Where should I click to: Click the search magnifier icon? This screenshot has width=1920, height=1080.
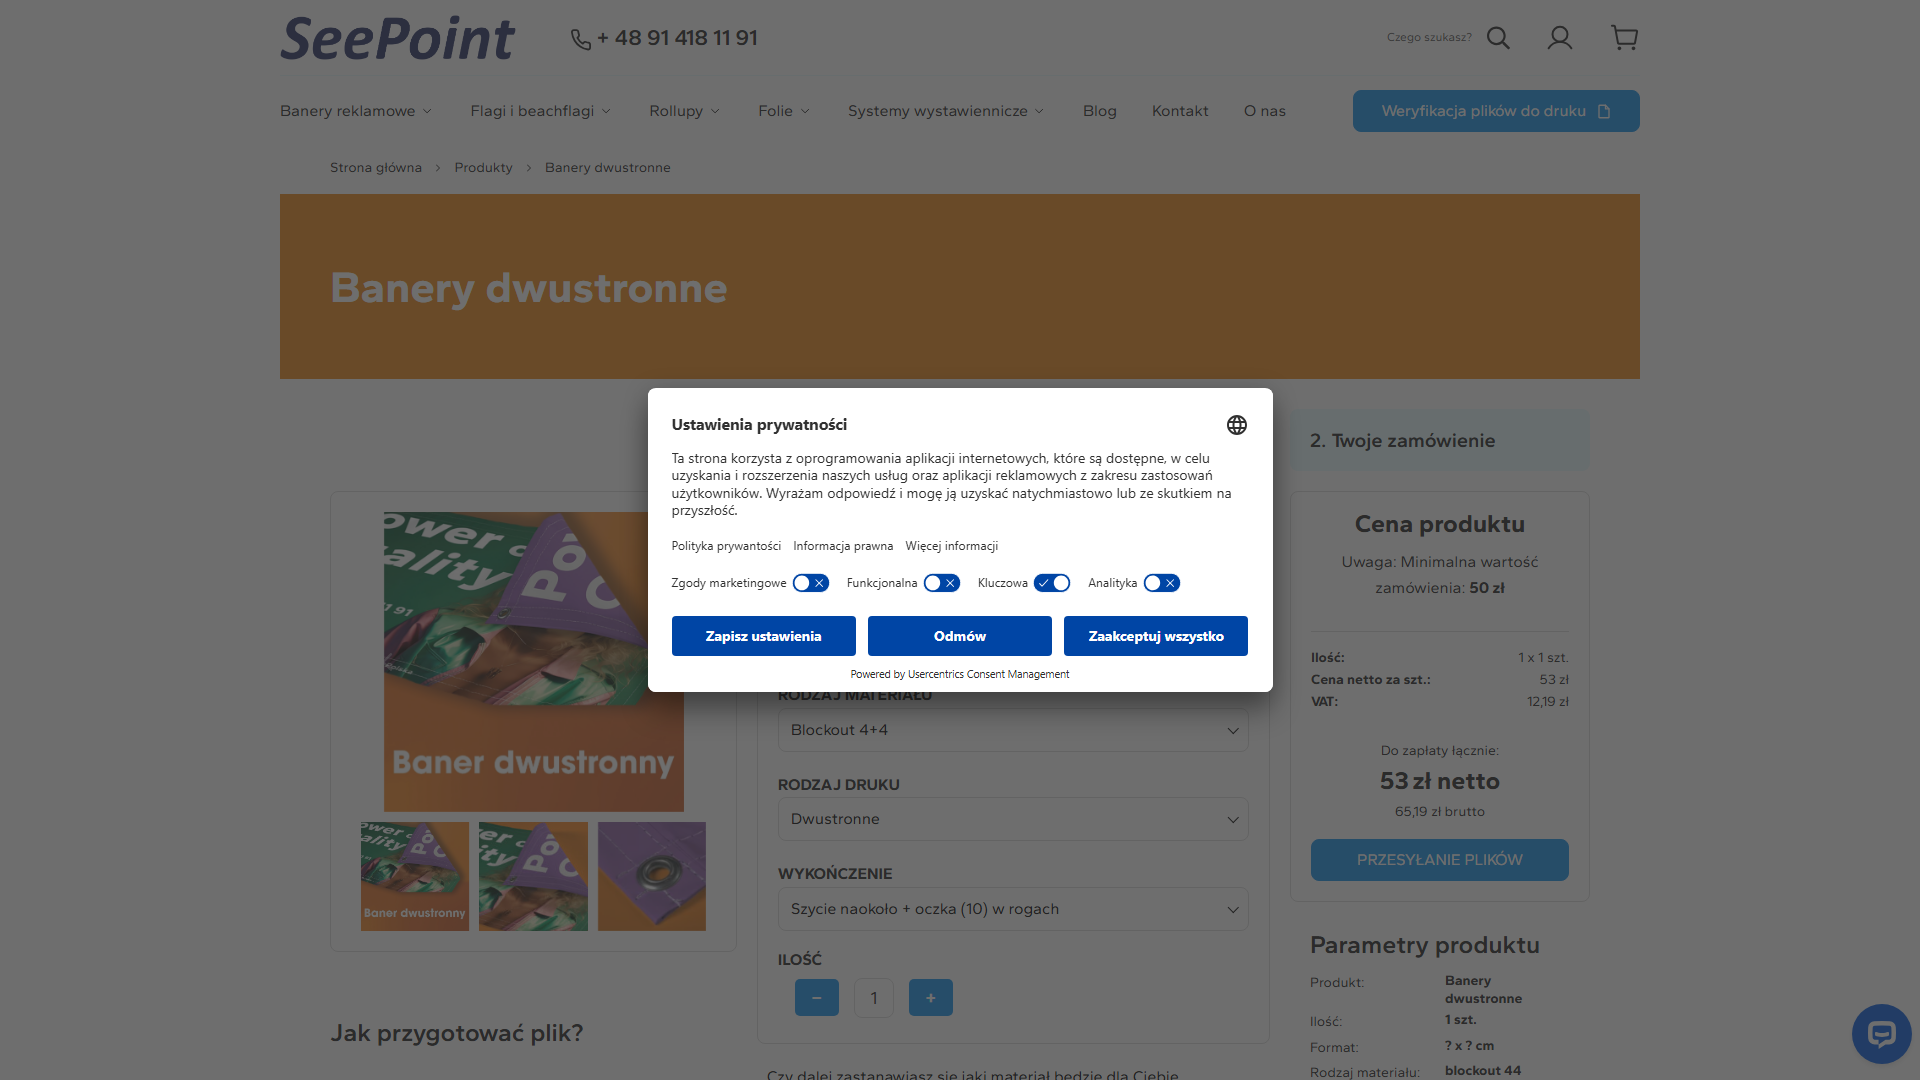(x=1498, y=38)
